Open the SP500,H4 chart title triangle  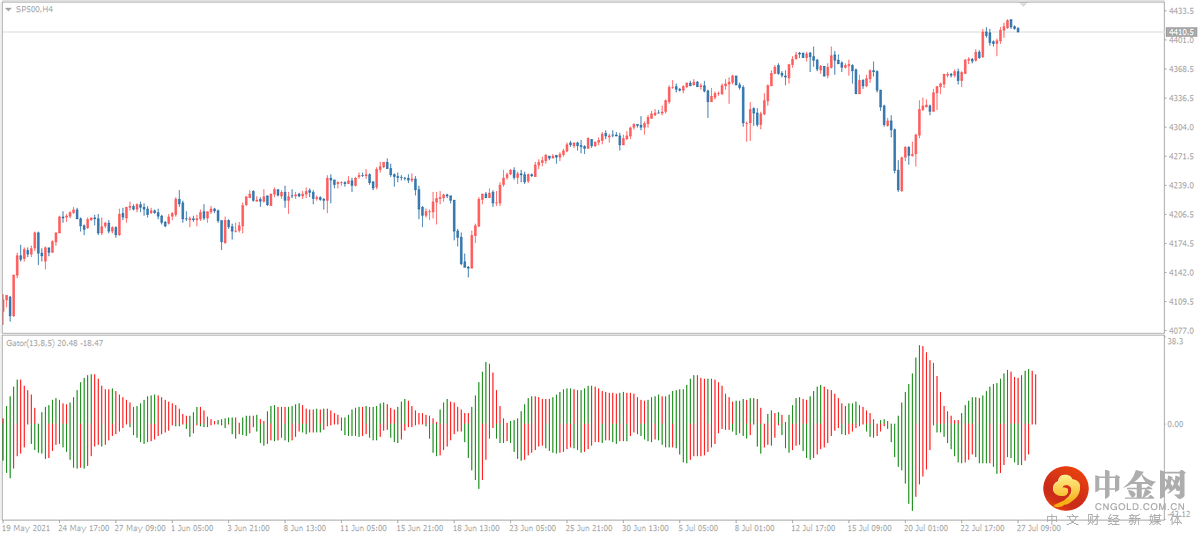[x=9, y=8]
